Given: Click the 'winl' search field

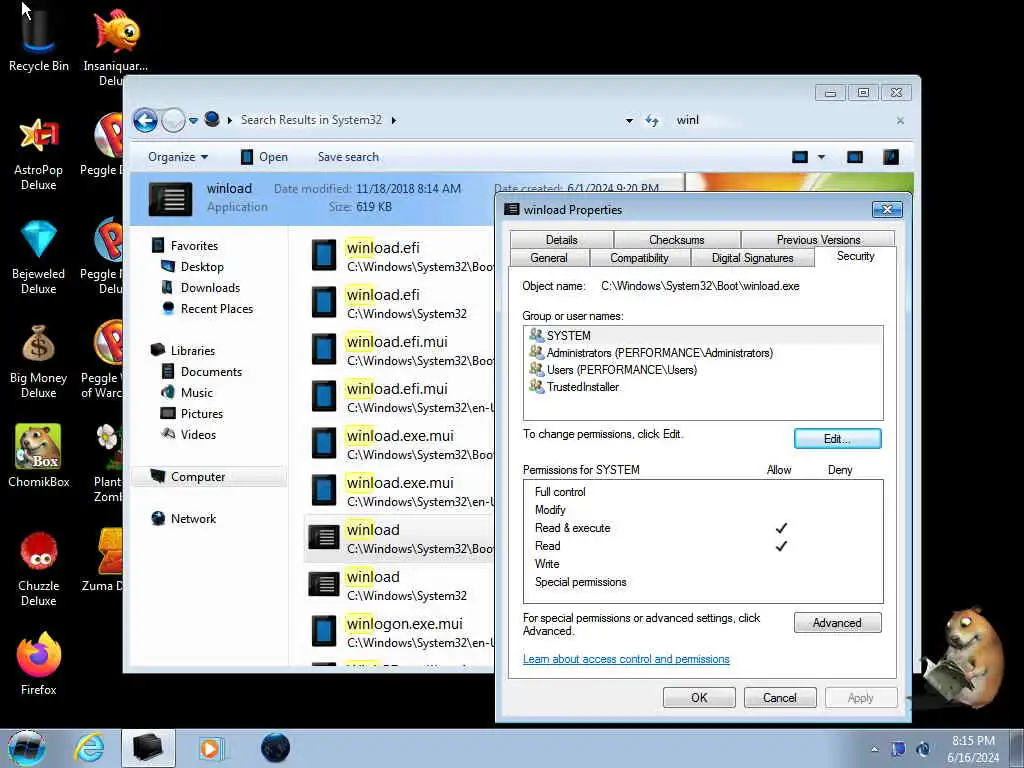Looking at the screenshot, I should [780, 120].
